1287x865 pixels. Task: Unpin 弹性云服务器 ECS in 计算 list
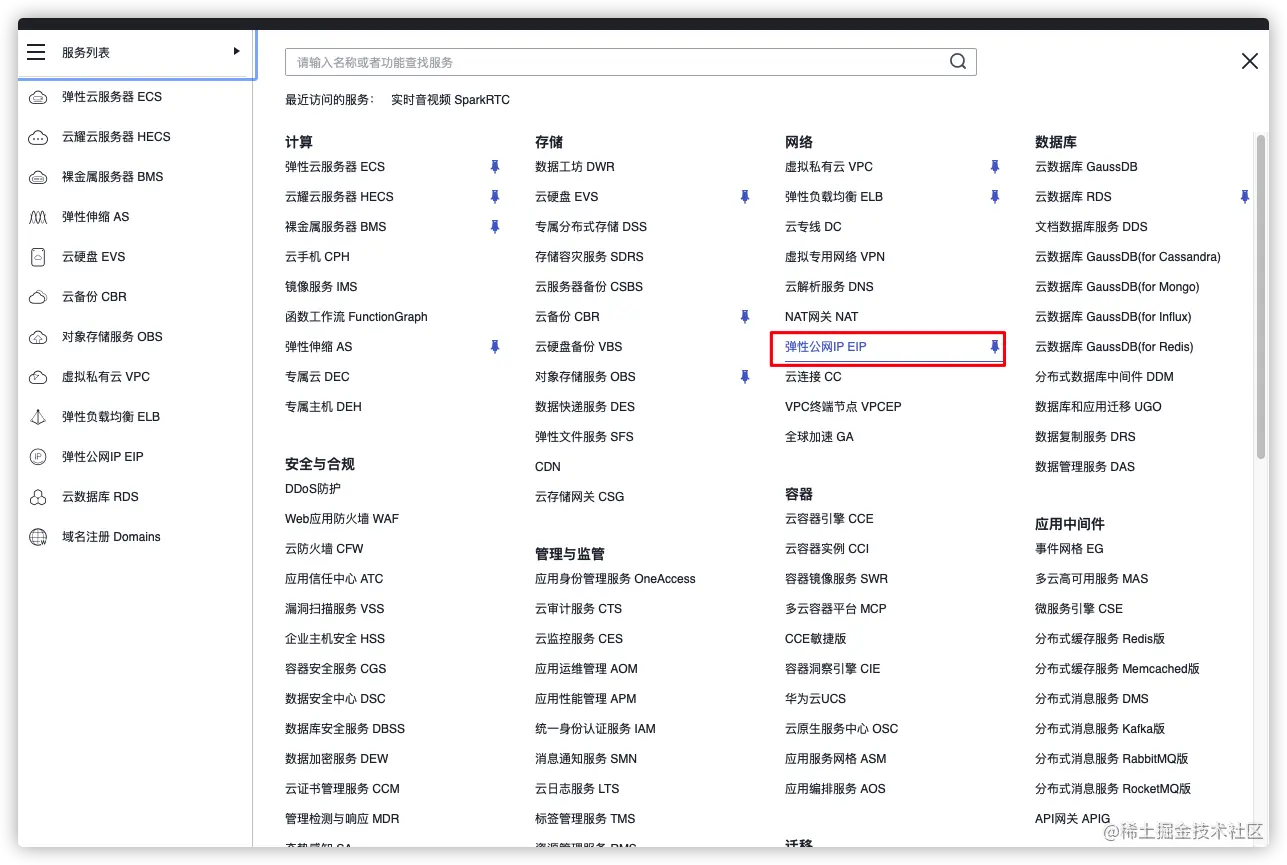tap(494, 167)
